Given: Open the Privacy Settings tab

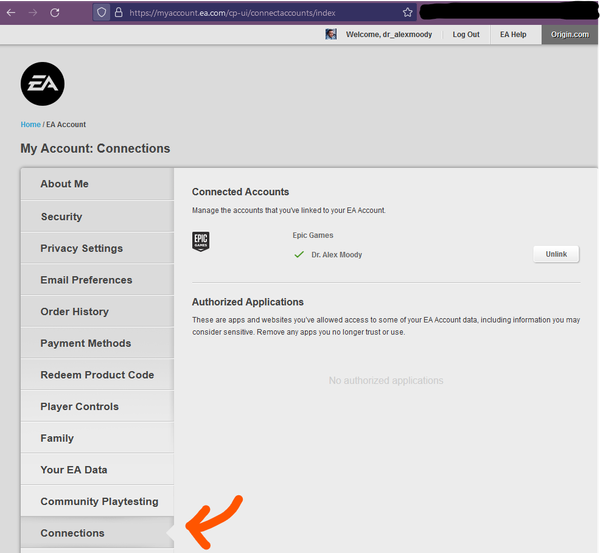Looking at the screenshot, I should coord(97,248).
